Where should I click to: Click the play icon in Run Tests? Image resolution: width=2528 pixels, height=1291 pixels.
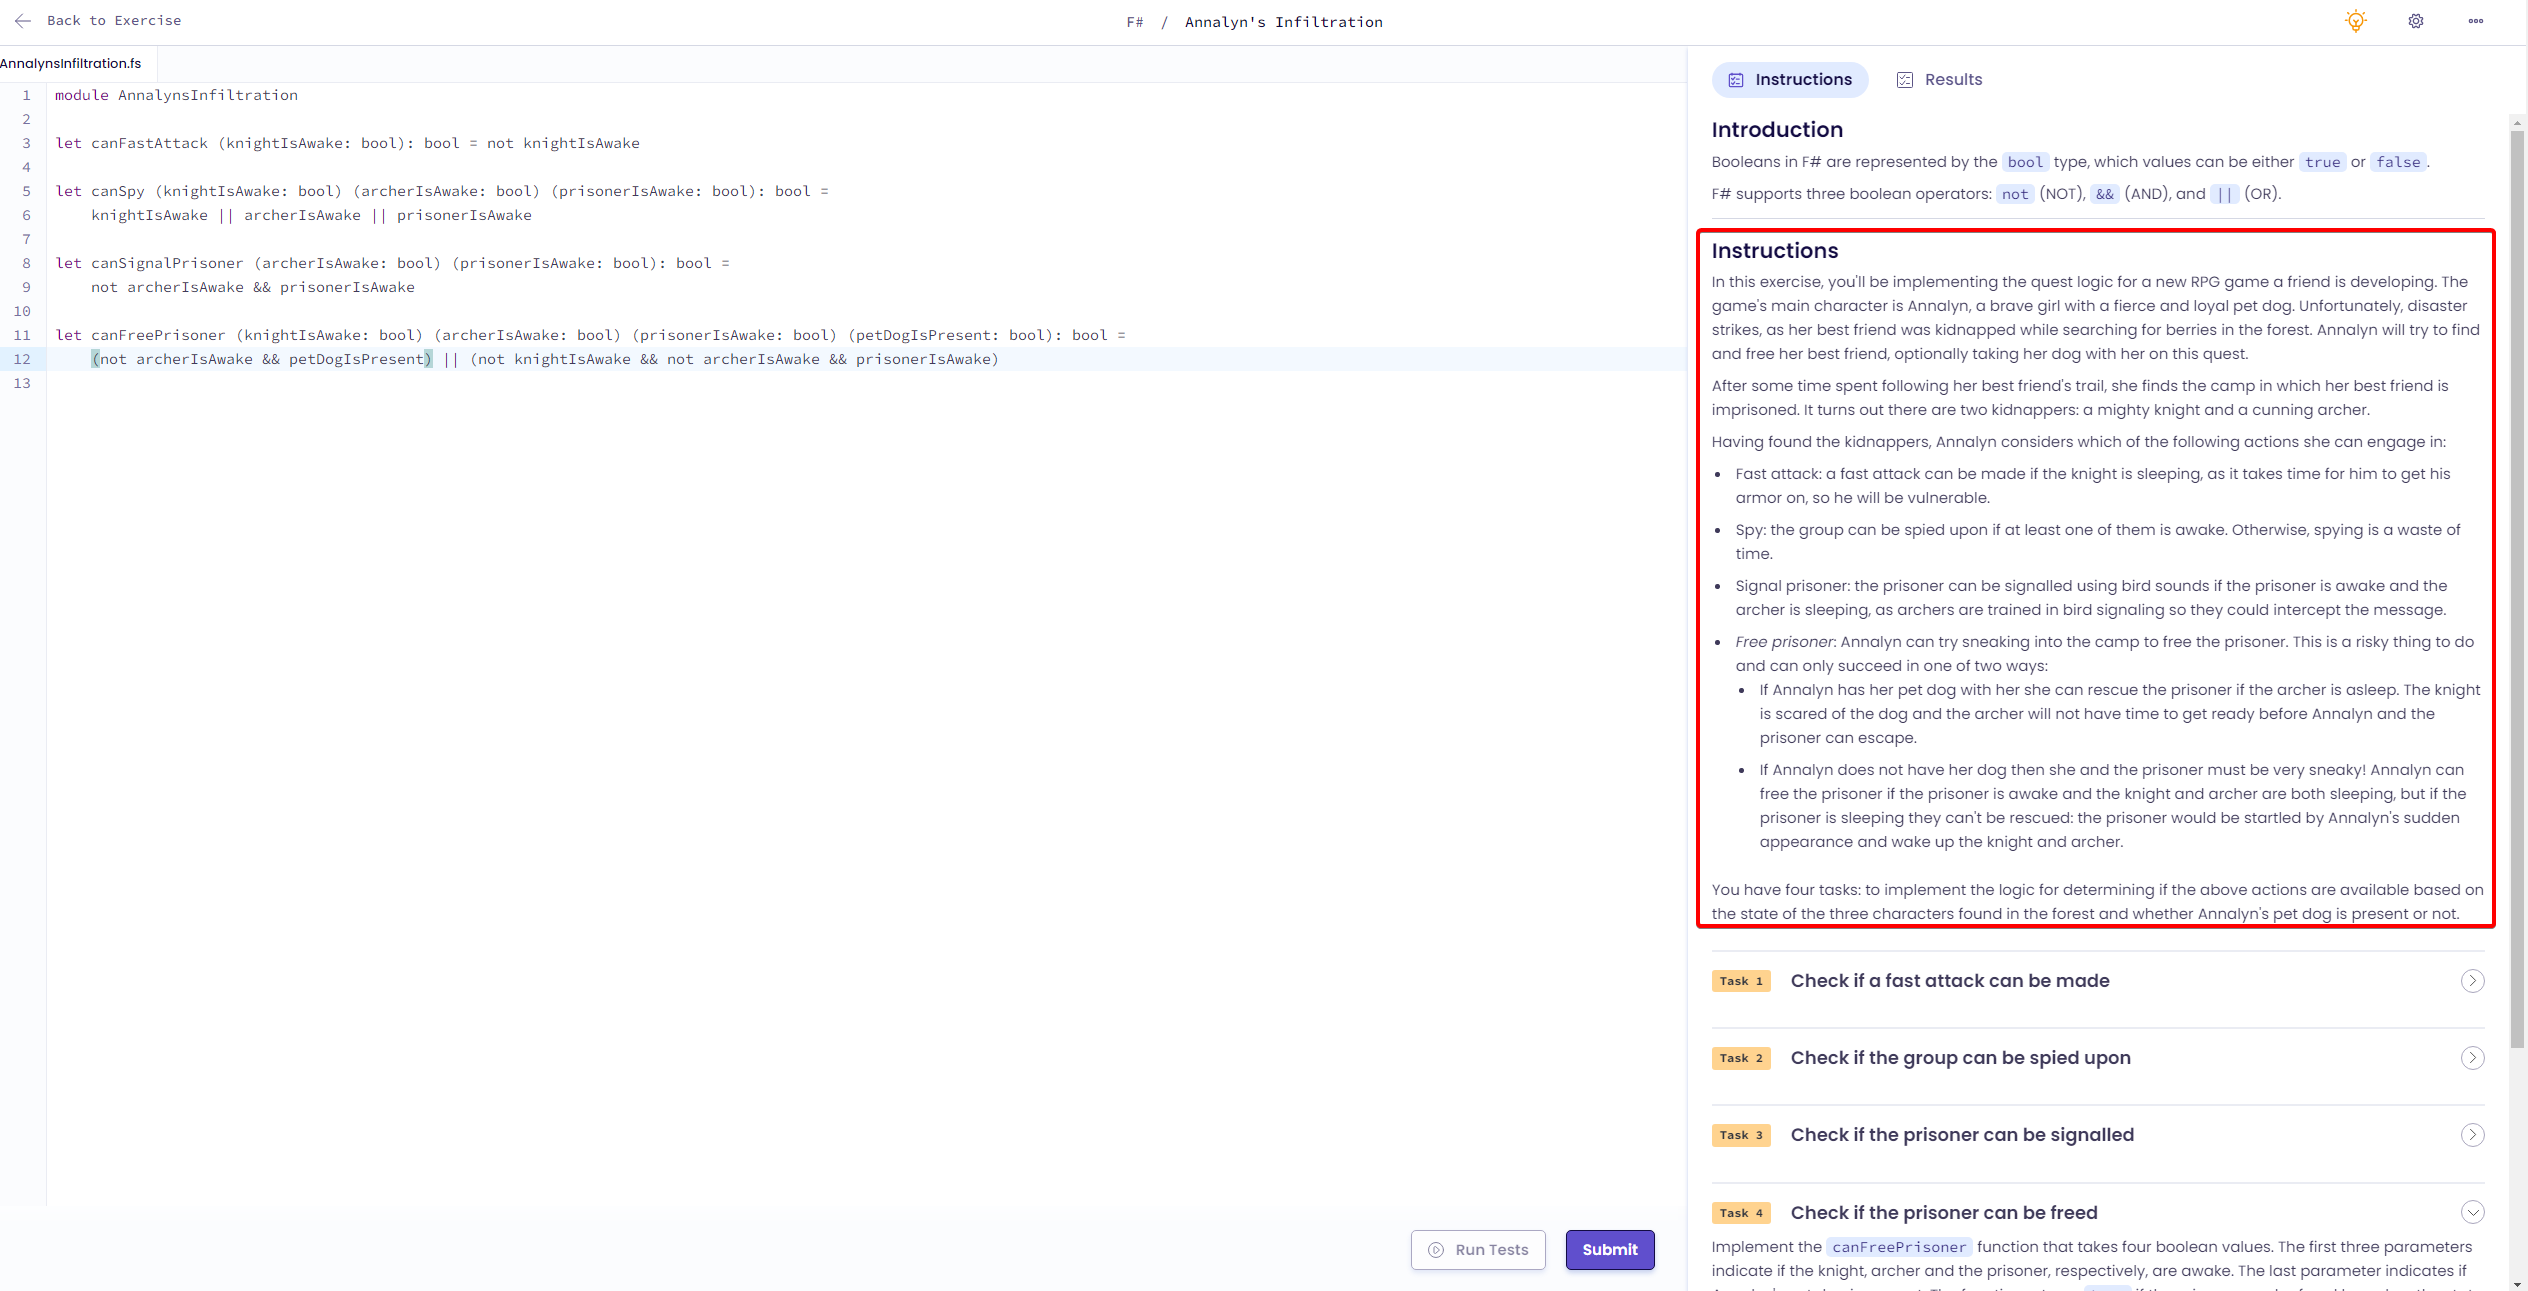[1436, 1250]
